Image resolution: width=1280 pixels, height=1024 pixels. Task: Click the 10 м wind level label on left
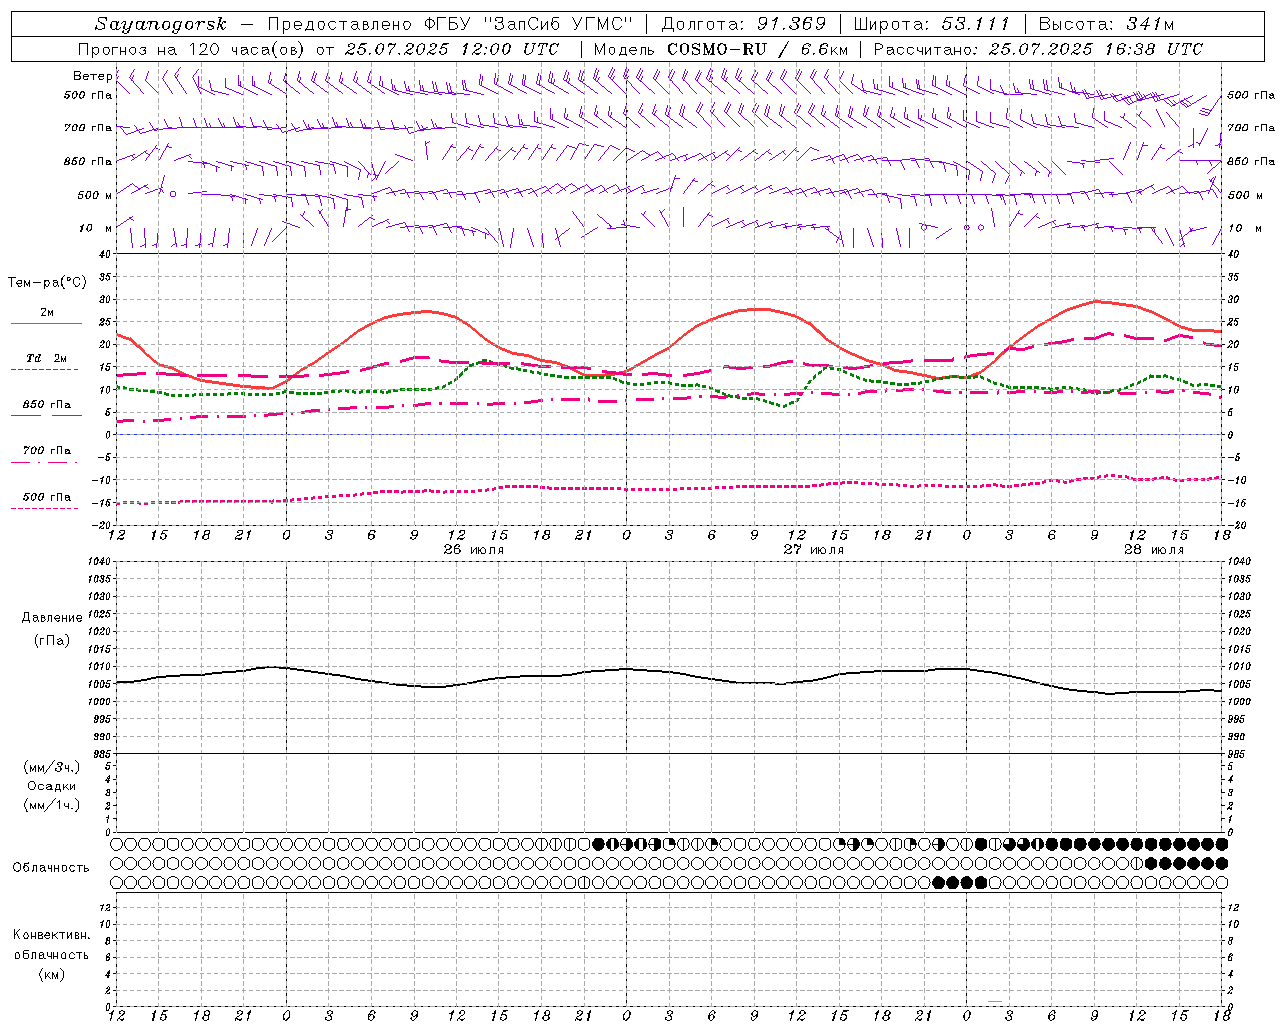coord(96,228)
